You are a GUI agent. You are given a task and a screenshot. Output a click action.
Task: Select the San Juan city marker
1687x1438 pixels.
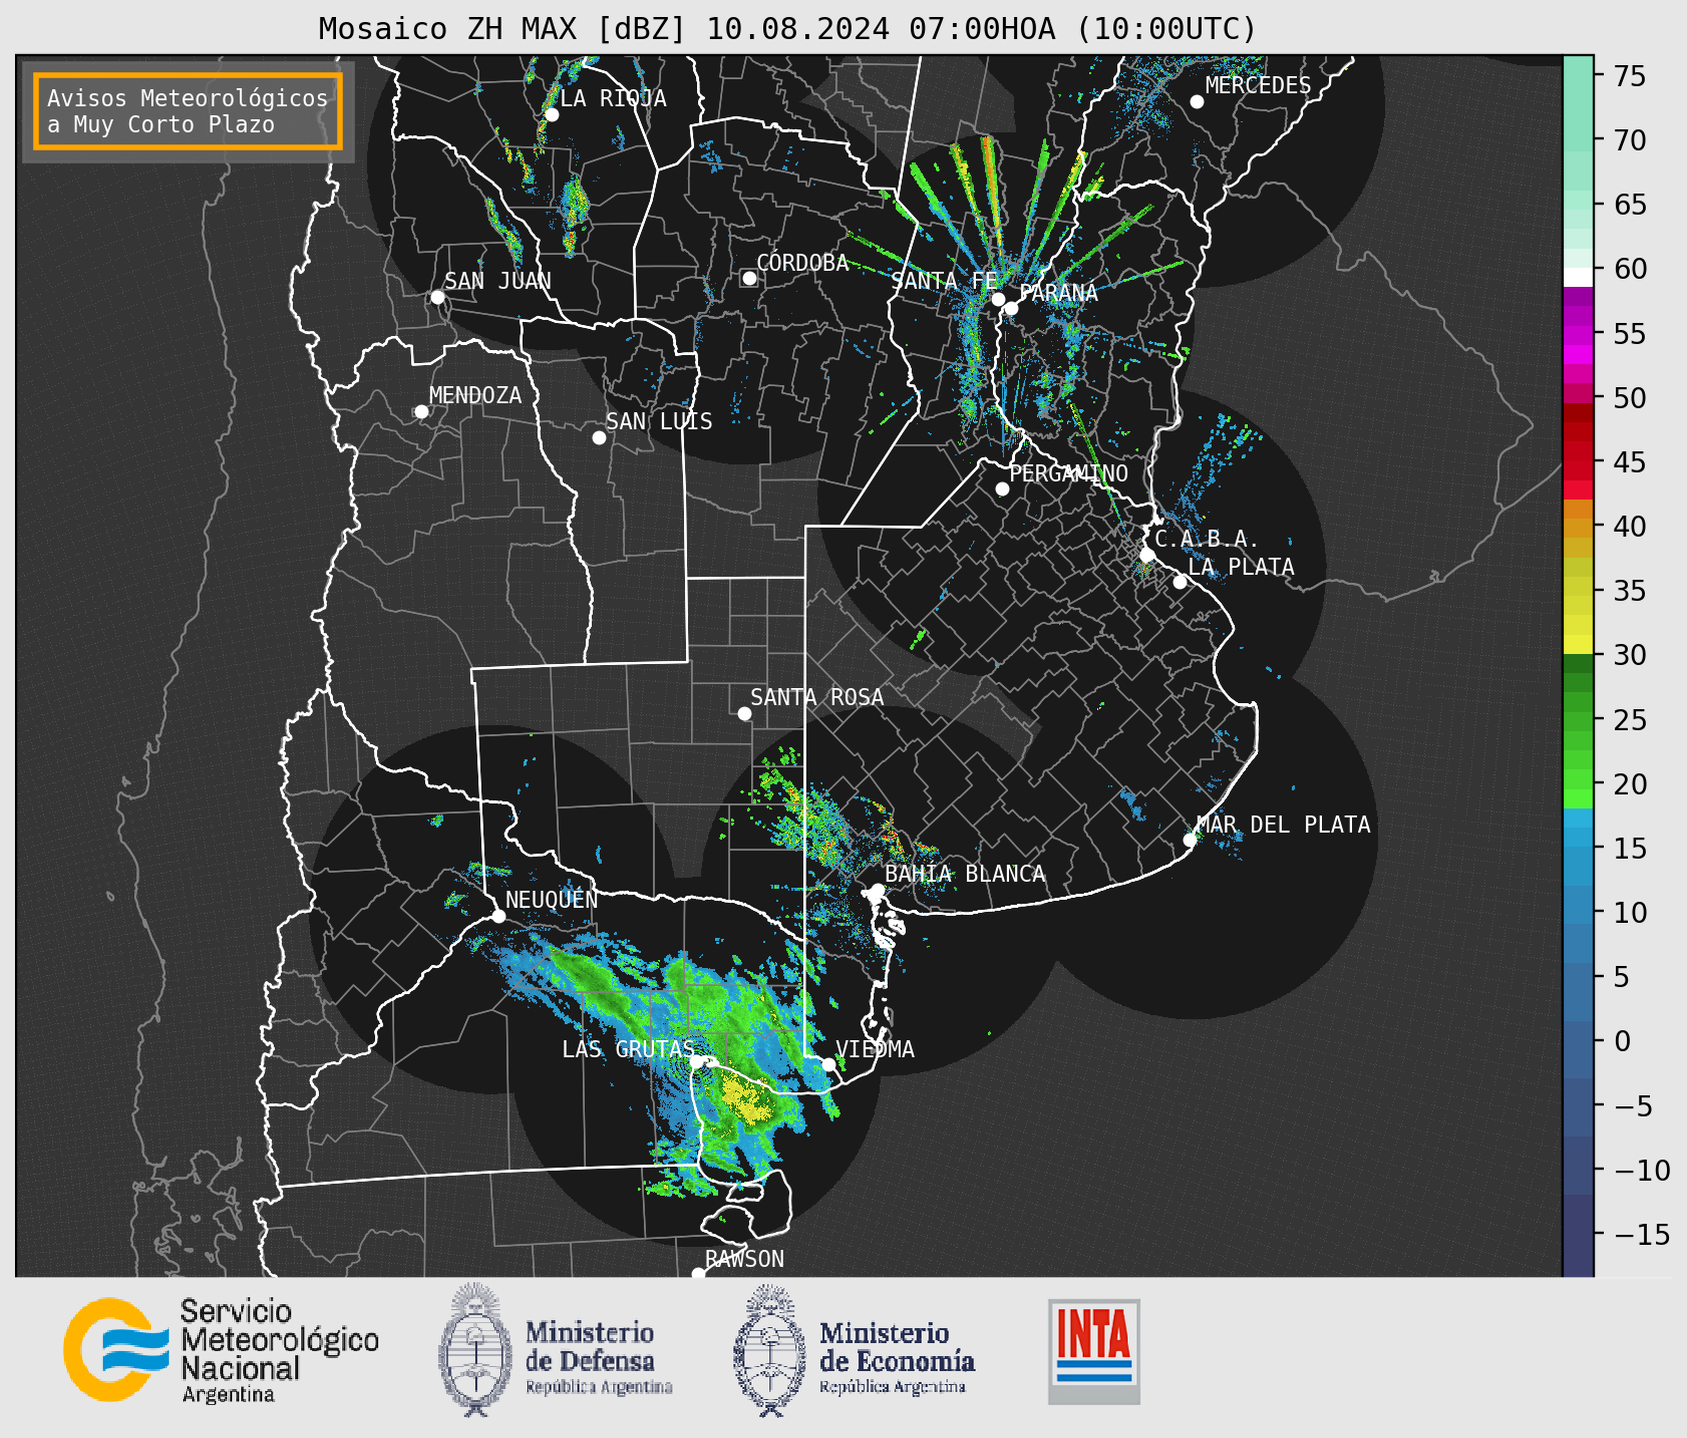click(437, 297)
